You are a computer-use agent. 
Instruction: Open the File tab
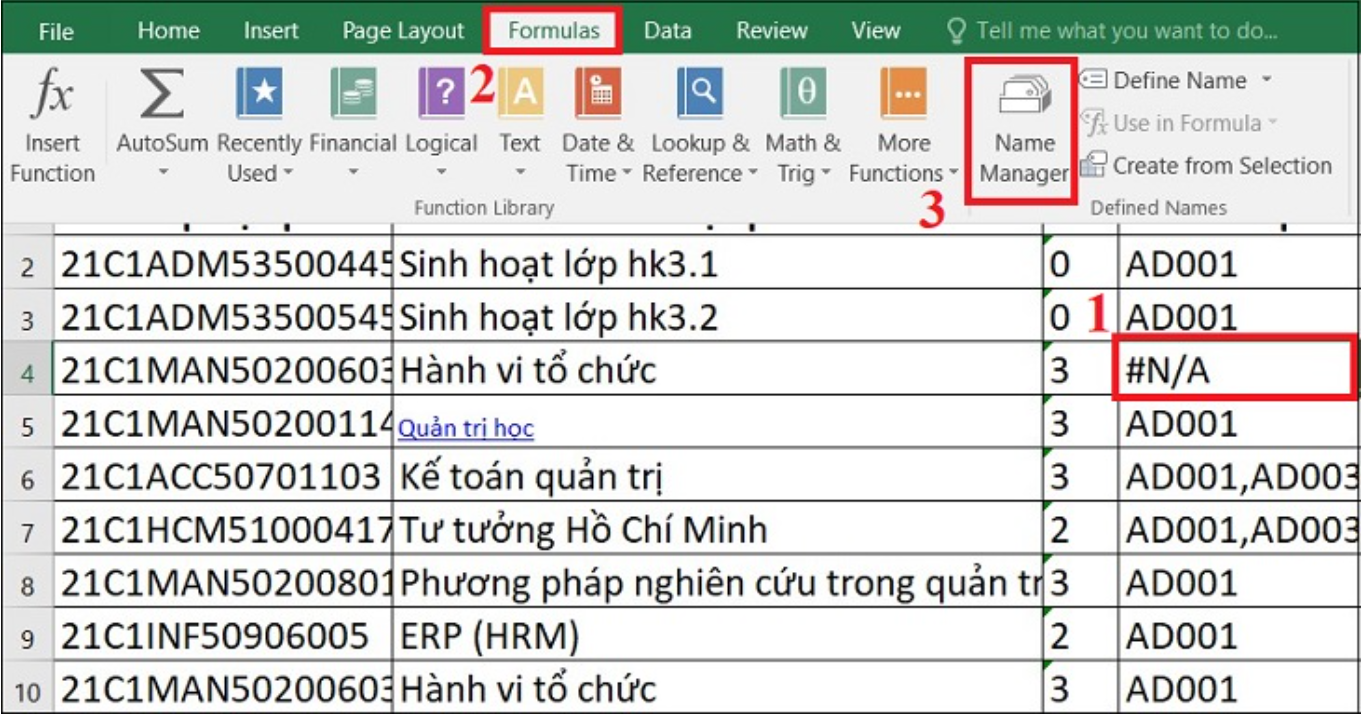[x=56, y=31]
